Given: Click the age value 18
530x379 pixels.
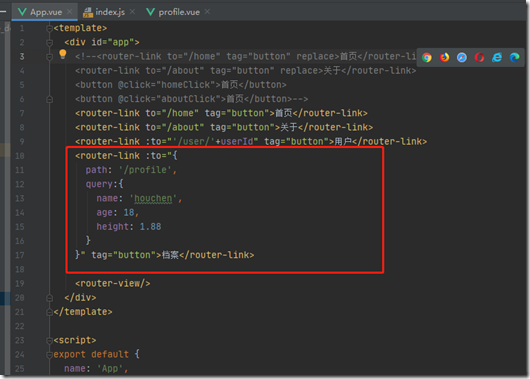Looking at the screenshot, I should [129, 213].
